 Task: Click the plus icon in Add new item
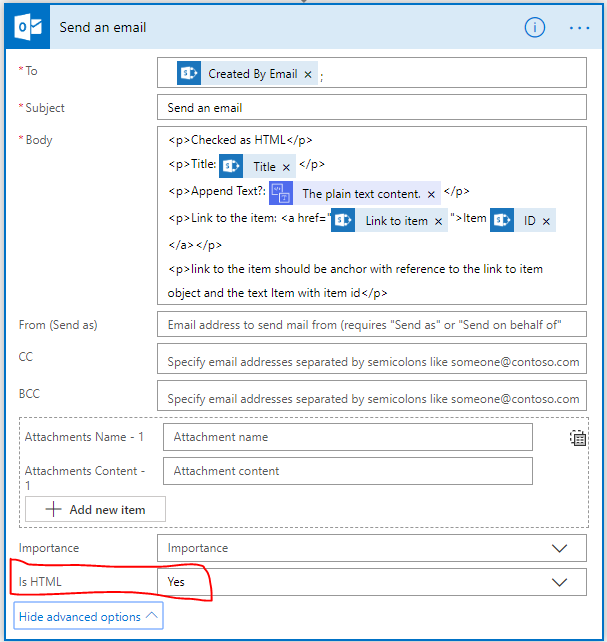click(x=53, y=509)
